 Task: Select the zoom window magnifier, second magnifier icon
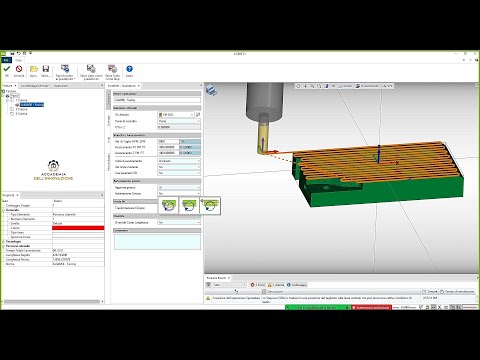click(319, 86)
